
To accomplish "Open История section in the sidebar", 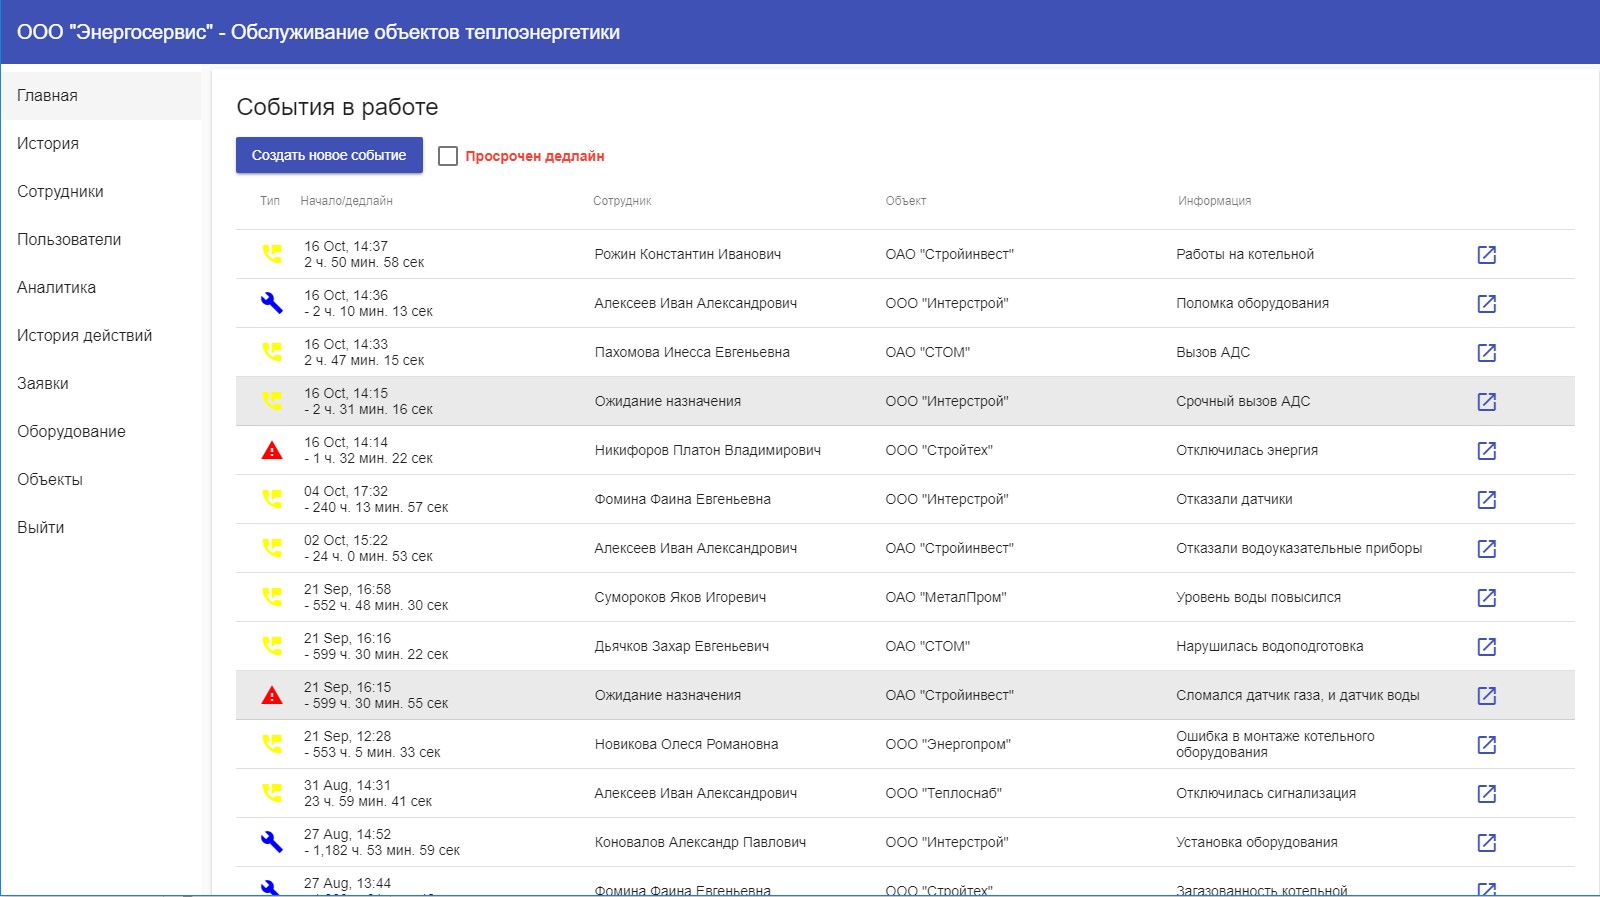I will [x=101, y=144].
